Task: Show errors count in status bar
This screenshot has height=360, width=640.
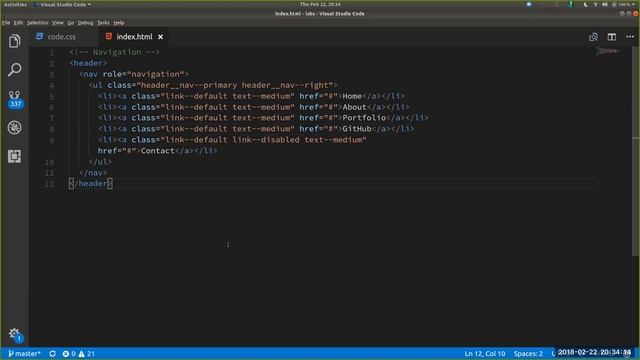Action: point(69,353)
